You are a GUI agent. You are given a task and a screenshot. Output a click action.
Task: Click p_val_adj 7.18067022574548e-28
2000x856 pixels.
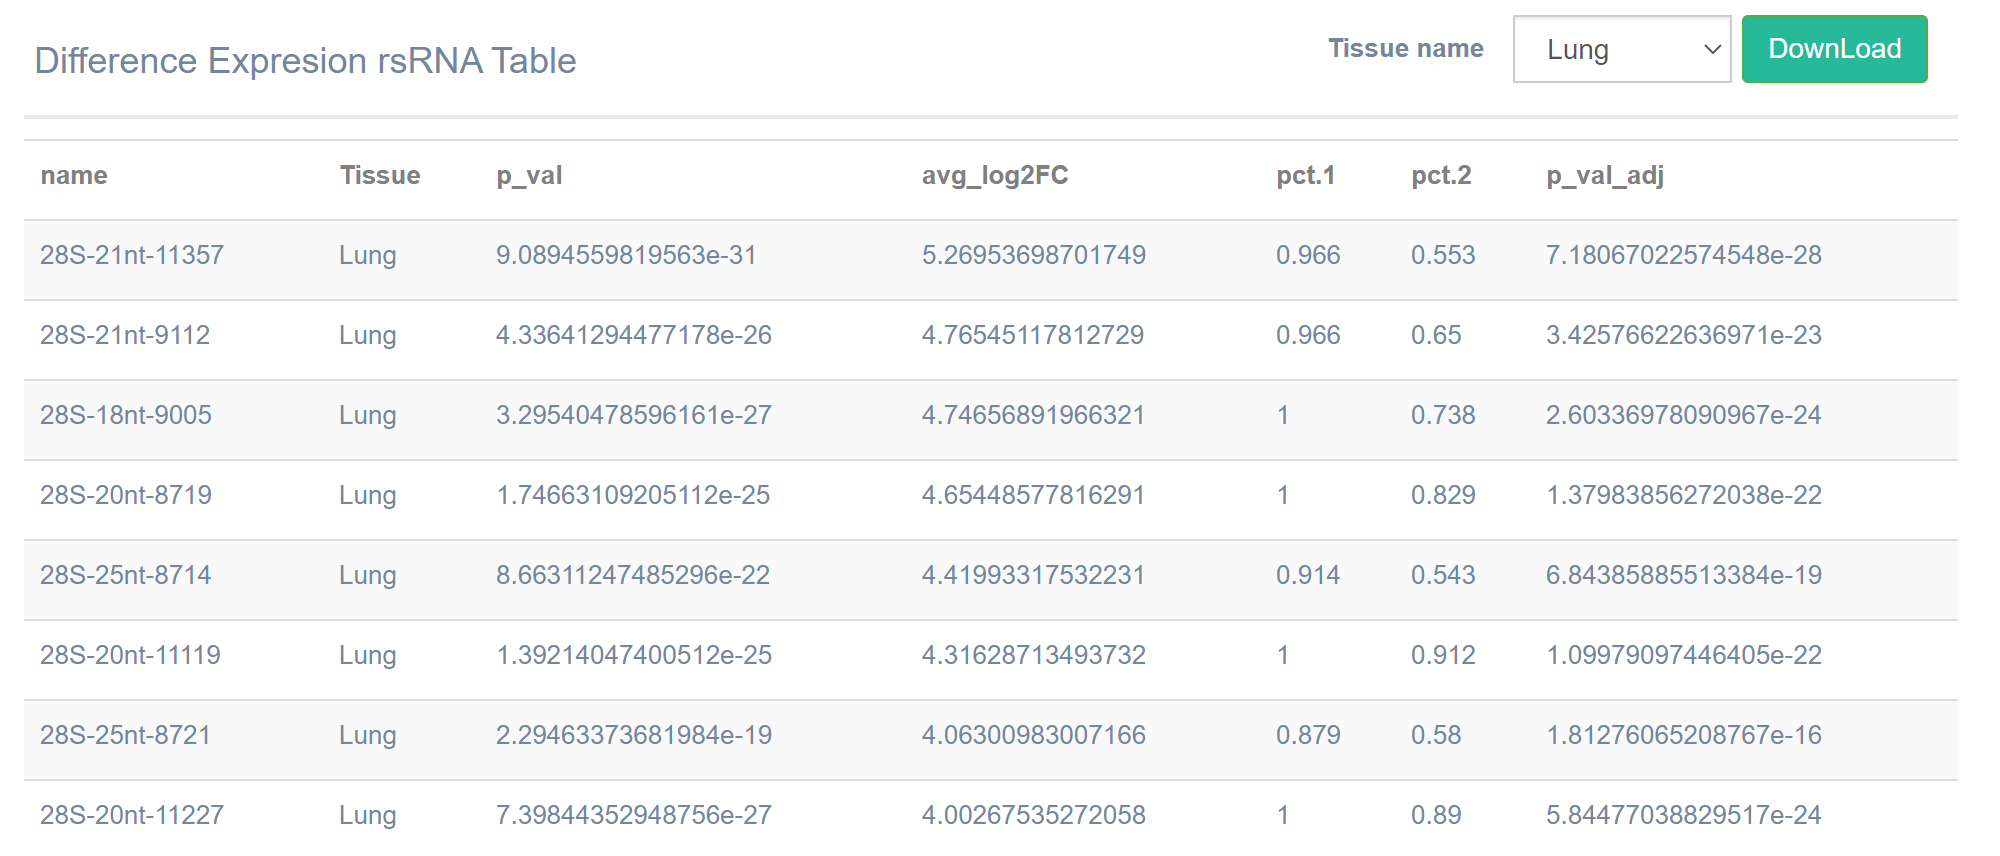pyautogui.click(x=1684, y=255)
